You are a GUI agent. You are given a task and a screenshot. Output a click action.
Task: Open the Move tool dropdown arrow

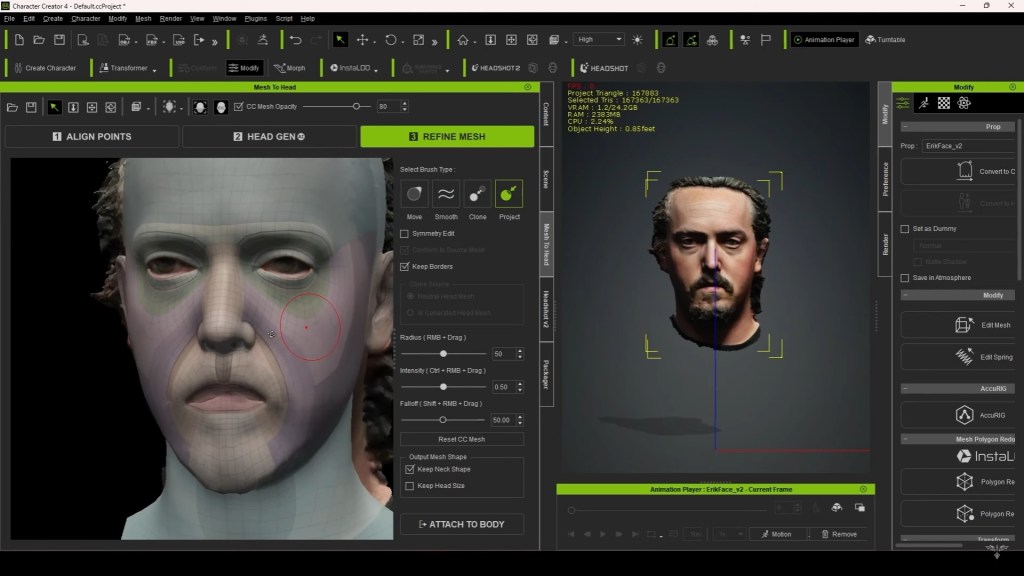point(374,42)
